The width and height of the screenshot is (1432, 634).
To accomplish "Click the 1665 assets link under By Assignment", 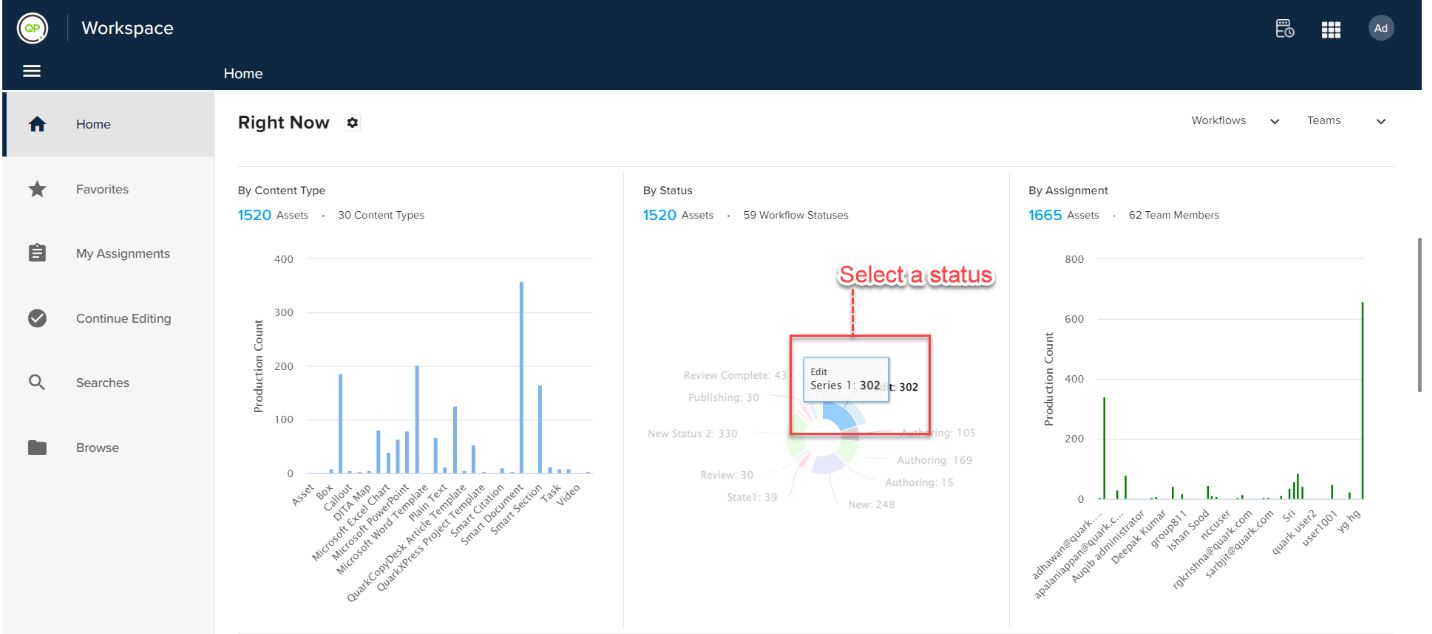I will pyautogui.click(x=1045, y=215).
